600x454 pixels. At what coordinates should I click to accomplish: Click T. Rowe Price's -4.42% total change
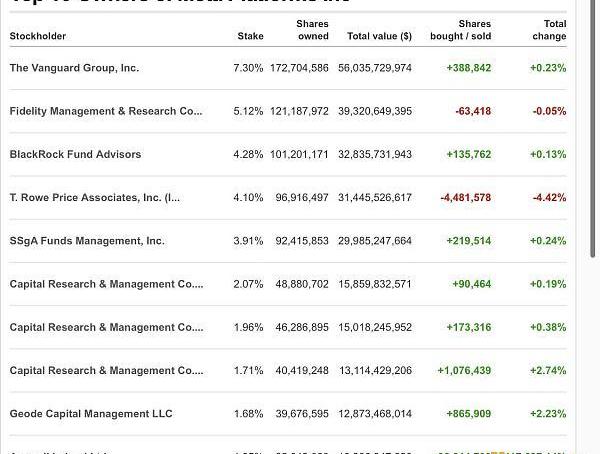pyautogui.click(x=549, y=197)
